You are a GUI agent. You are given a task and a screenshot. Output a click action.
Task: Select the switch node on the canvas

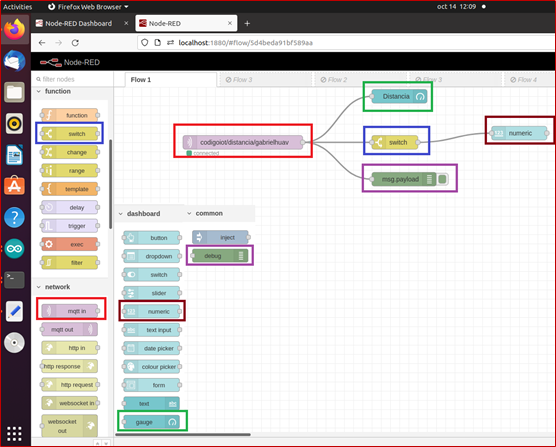pos(395,143)
